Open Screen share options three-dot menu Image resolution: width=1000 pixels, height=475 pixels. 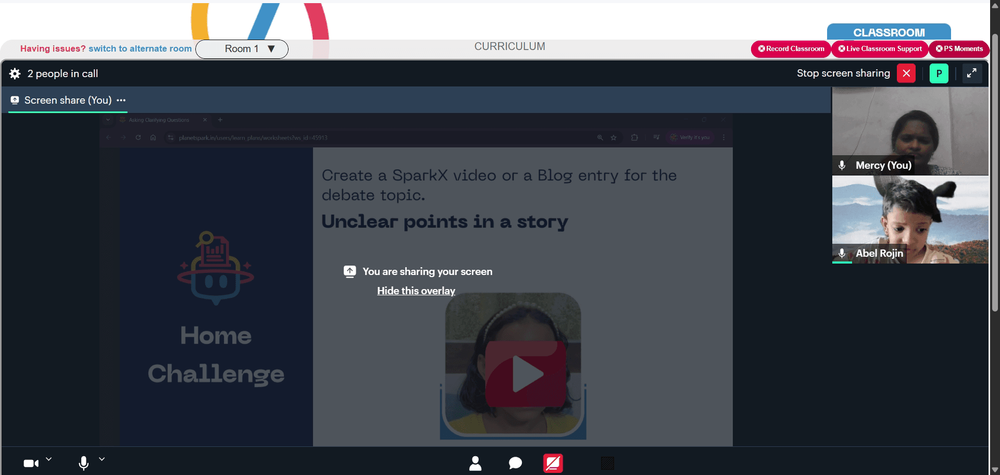(121, 100)
